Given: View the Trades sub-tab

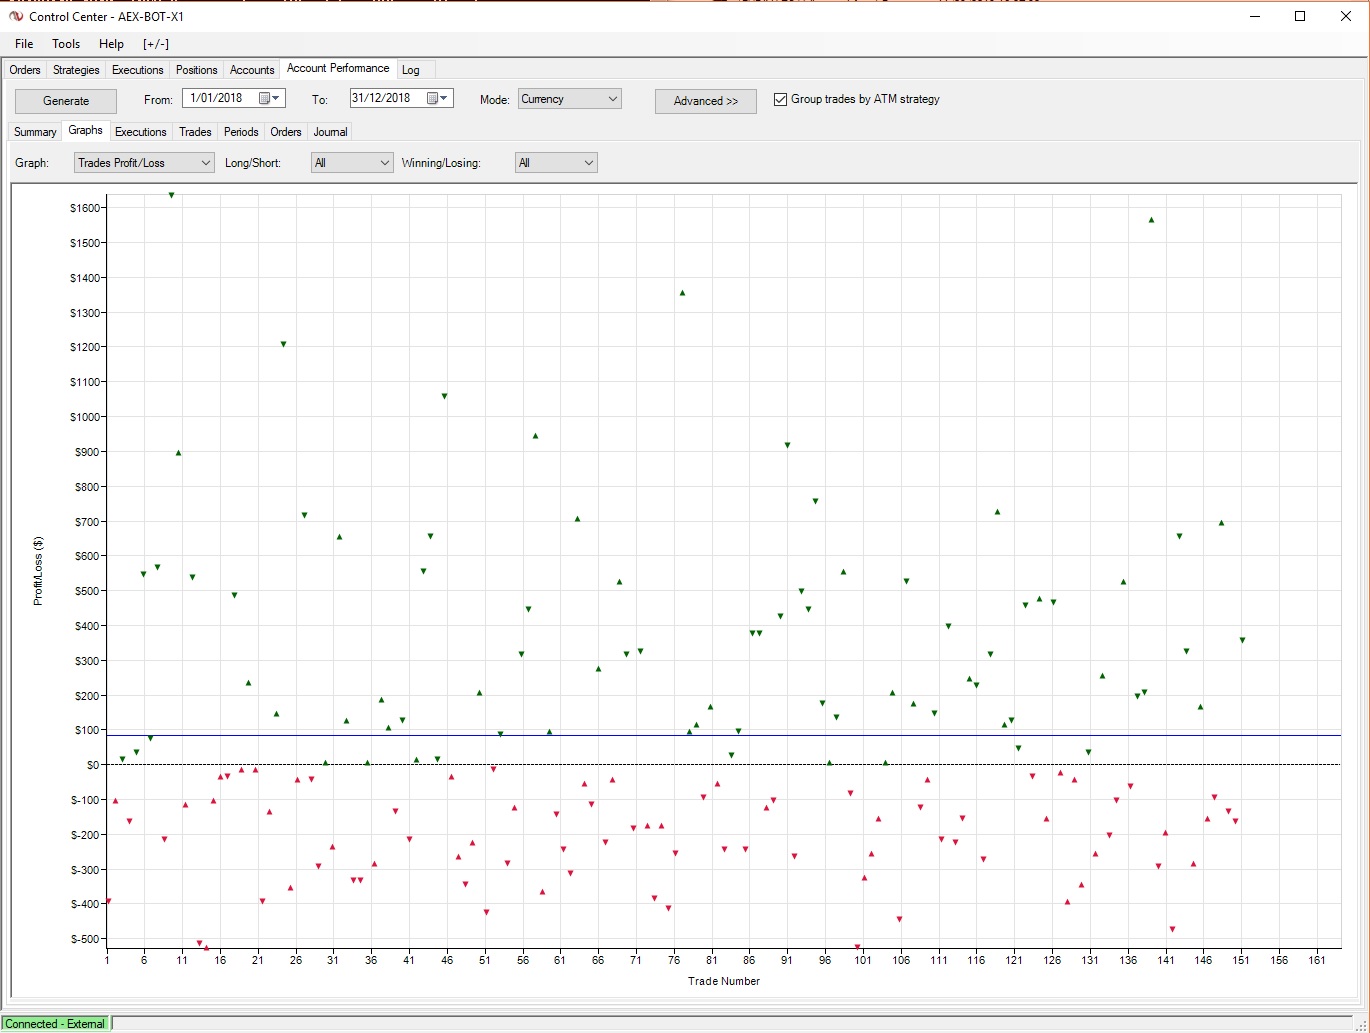Looking at the screenshot, I should point(195,132).
